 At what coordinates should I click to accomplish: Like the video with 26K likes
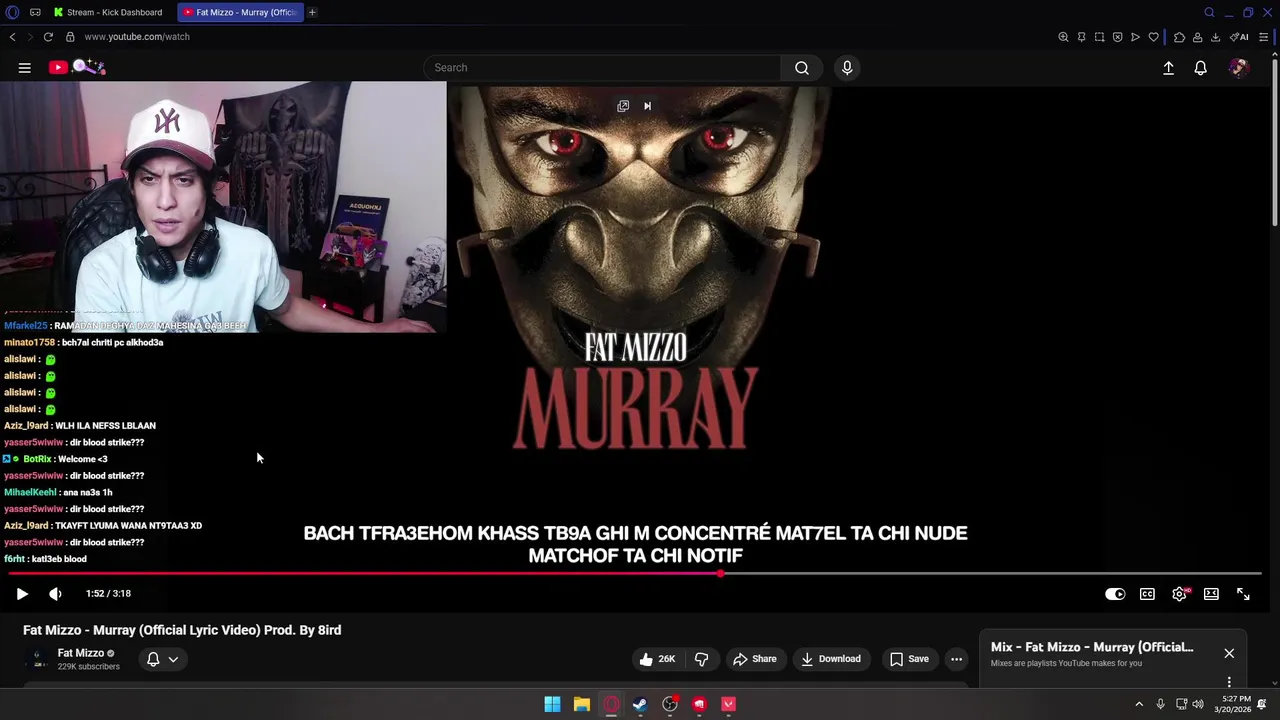657,659
